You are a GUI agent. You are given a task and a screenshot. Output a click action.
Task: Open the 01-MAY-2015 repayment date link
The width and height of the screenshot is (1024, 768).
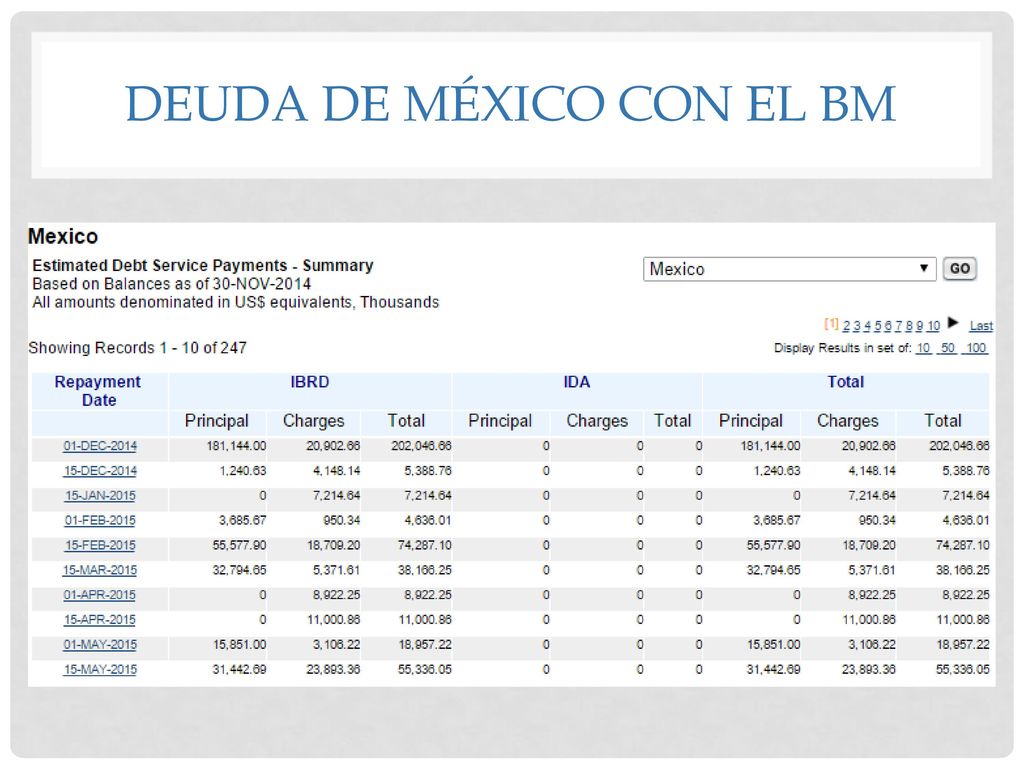[x=100, y=645]
